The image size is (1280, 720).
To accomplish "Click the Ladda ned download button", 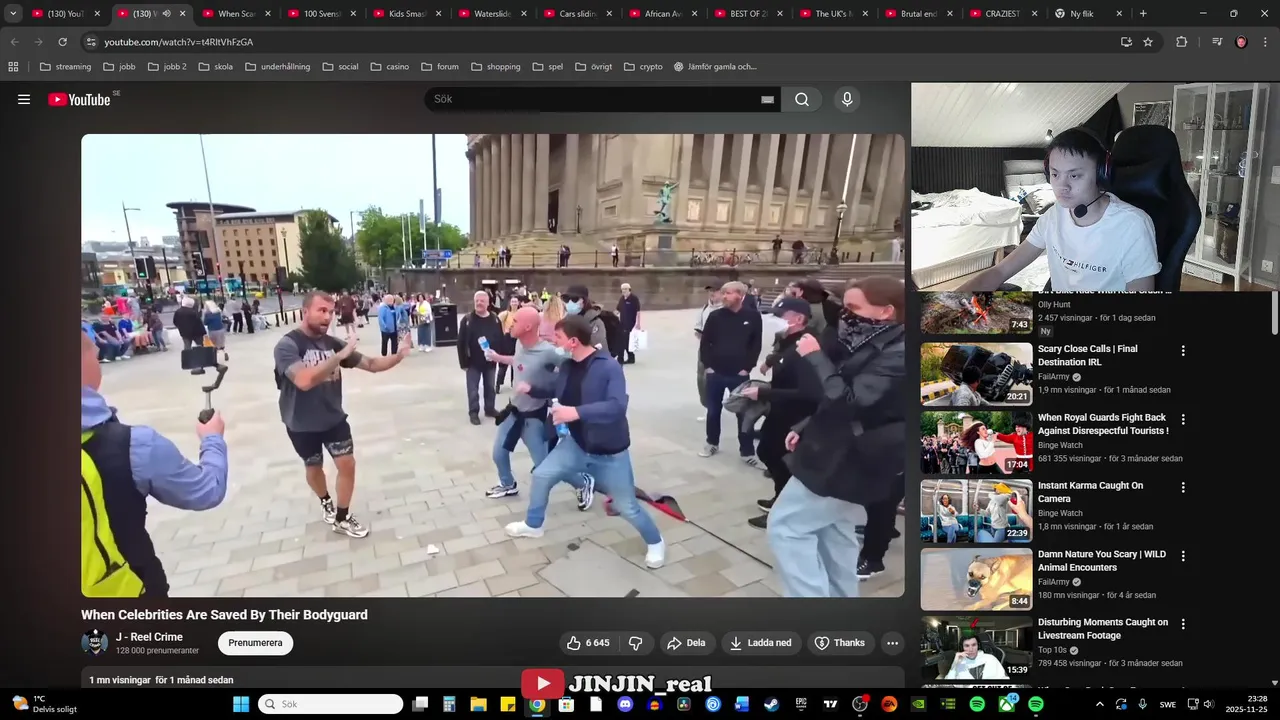I will click(x=760, y=643).
